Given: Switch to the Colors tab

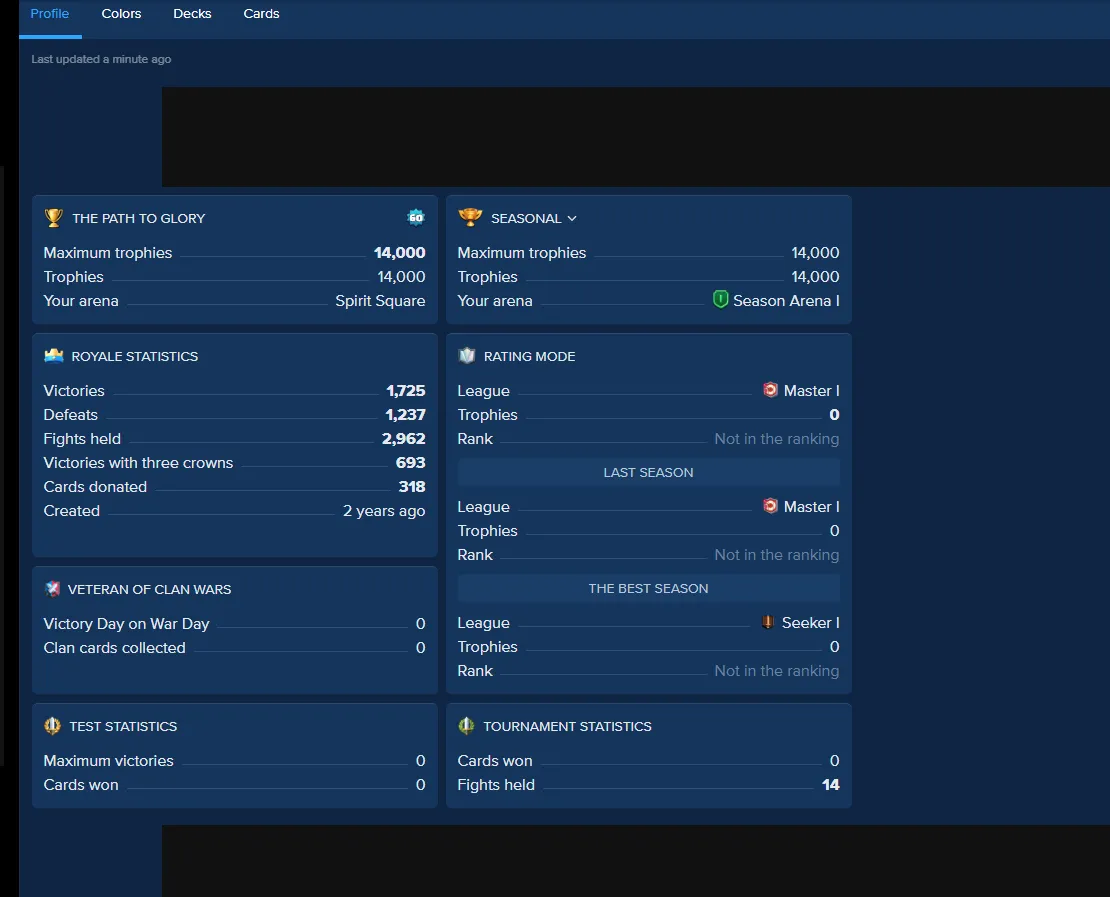Looking at the screenshot, I should tap(121, 13).
